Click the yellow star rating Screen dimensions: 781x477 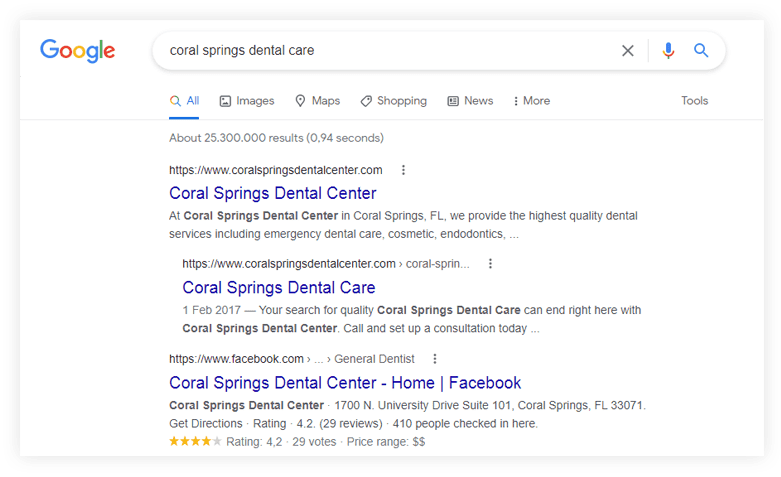pos(195,441)
